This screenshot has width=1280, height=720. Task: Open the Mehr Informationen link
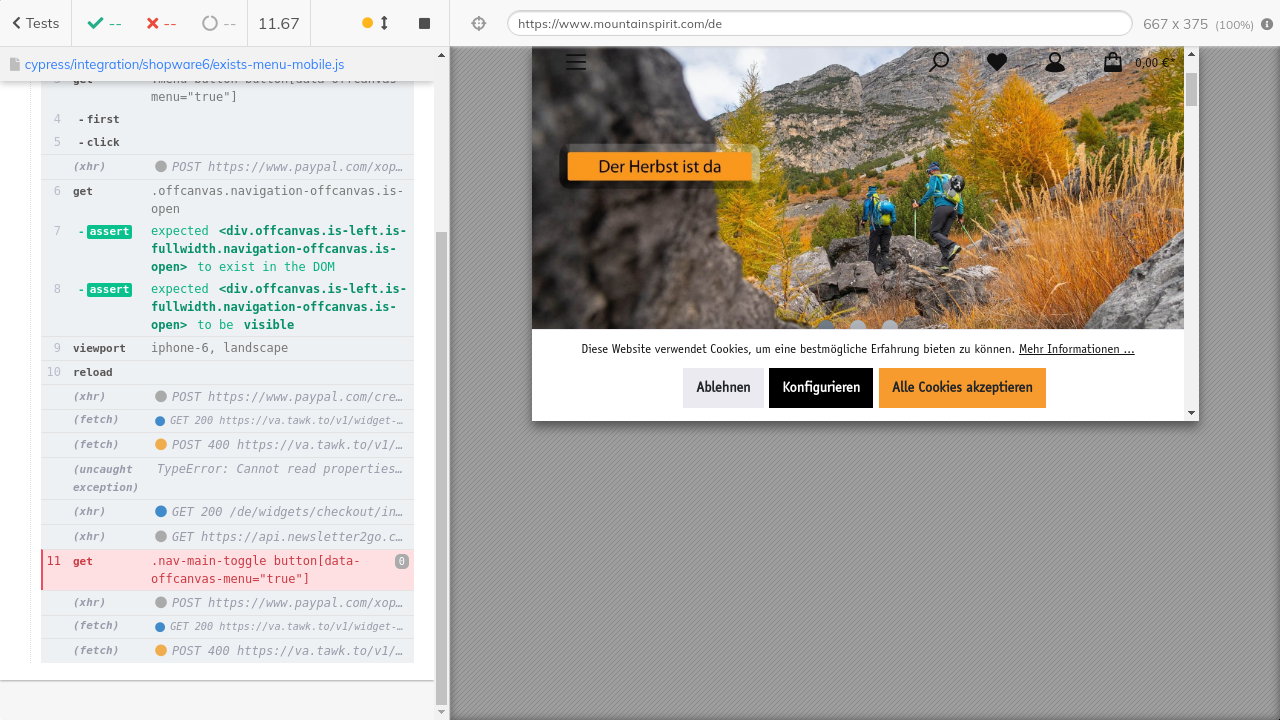click(x=1076, y=349)
